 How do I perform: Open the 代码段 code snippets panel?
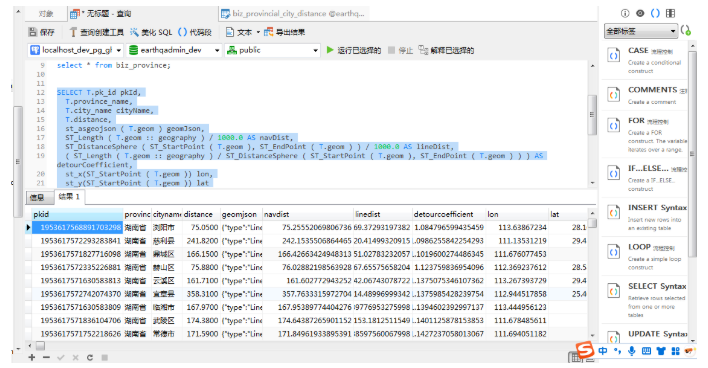coord(195,32)
